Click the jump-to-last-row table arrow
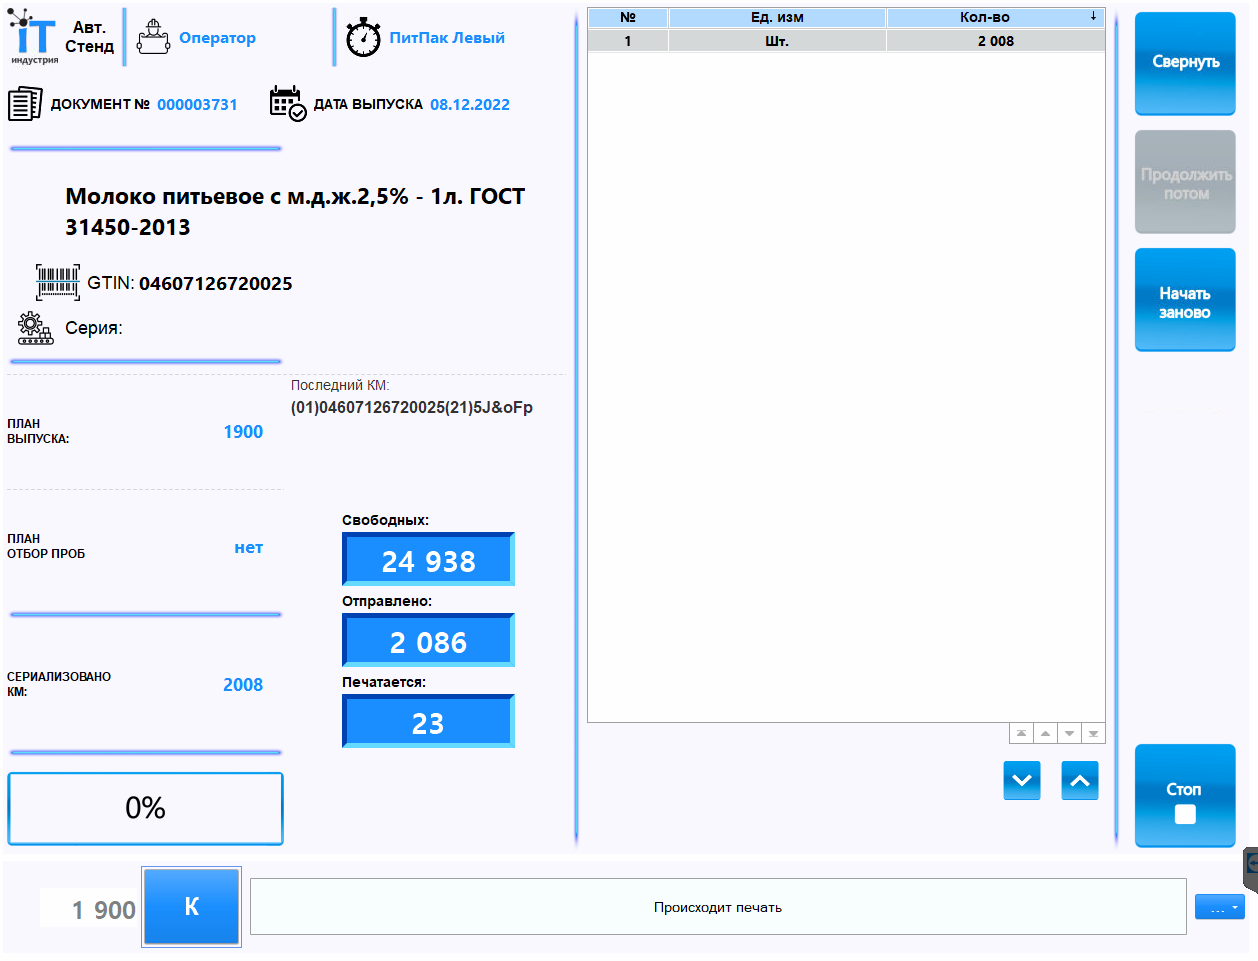The width and height of the screenshot is (1258, 961). click(x=1093, y=733)
